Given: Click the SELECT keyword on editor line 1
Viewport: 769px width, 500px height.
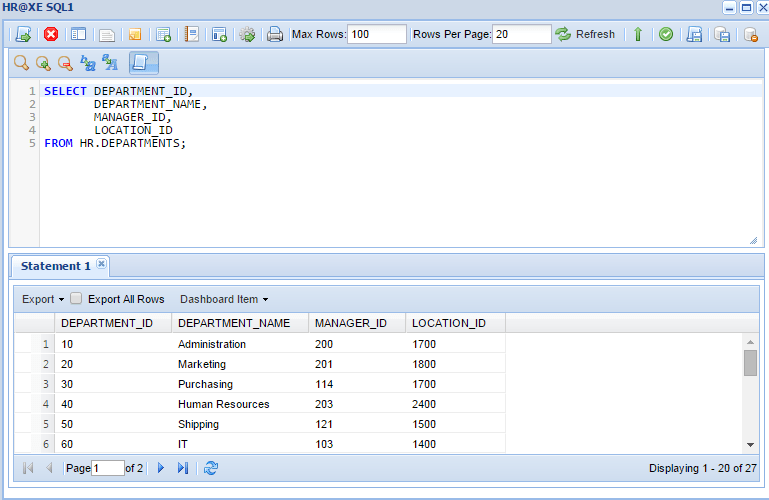Looking at the screenshot, I should pyautogui.click(x=65, y=91).
